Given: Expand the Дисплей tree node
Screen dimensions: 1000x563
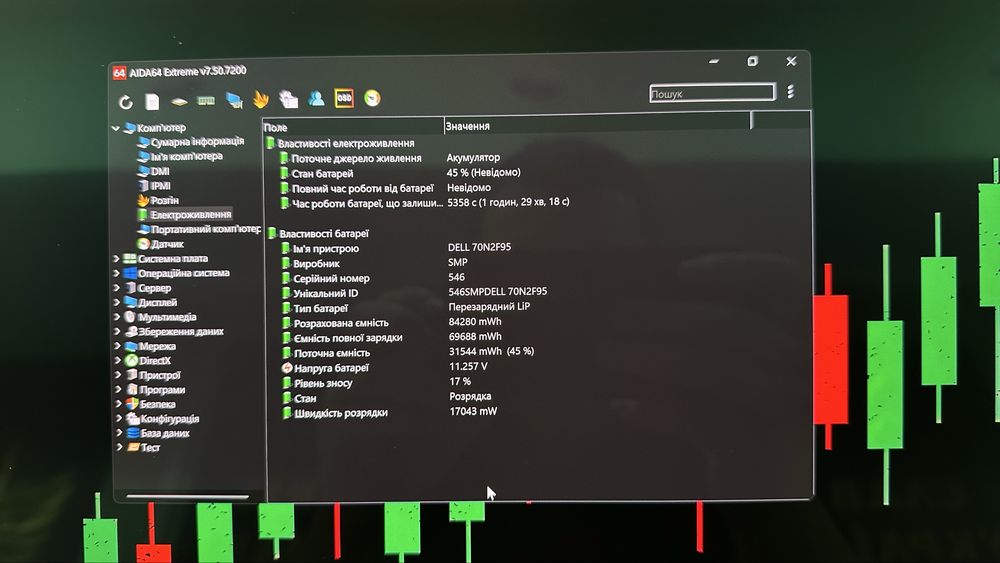Looking at the screenshot, I should pos(117,303).
